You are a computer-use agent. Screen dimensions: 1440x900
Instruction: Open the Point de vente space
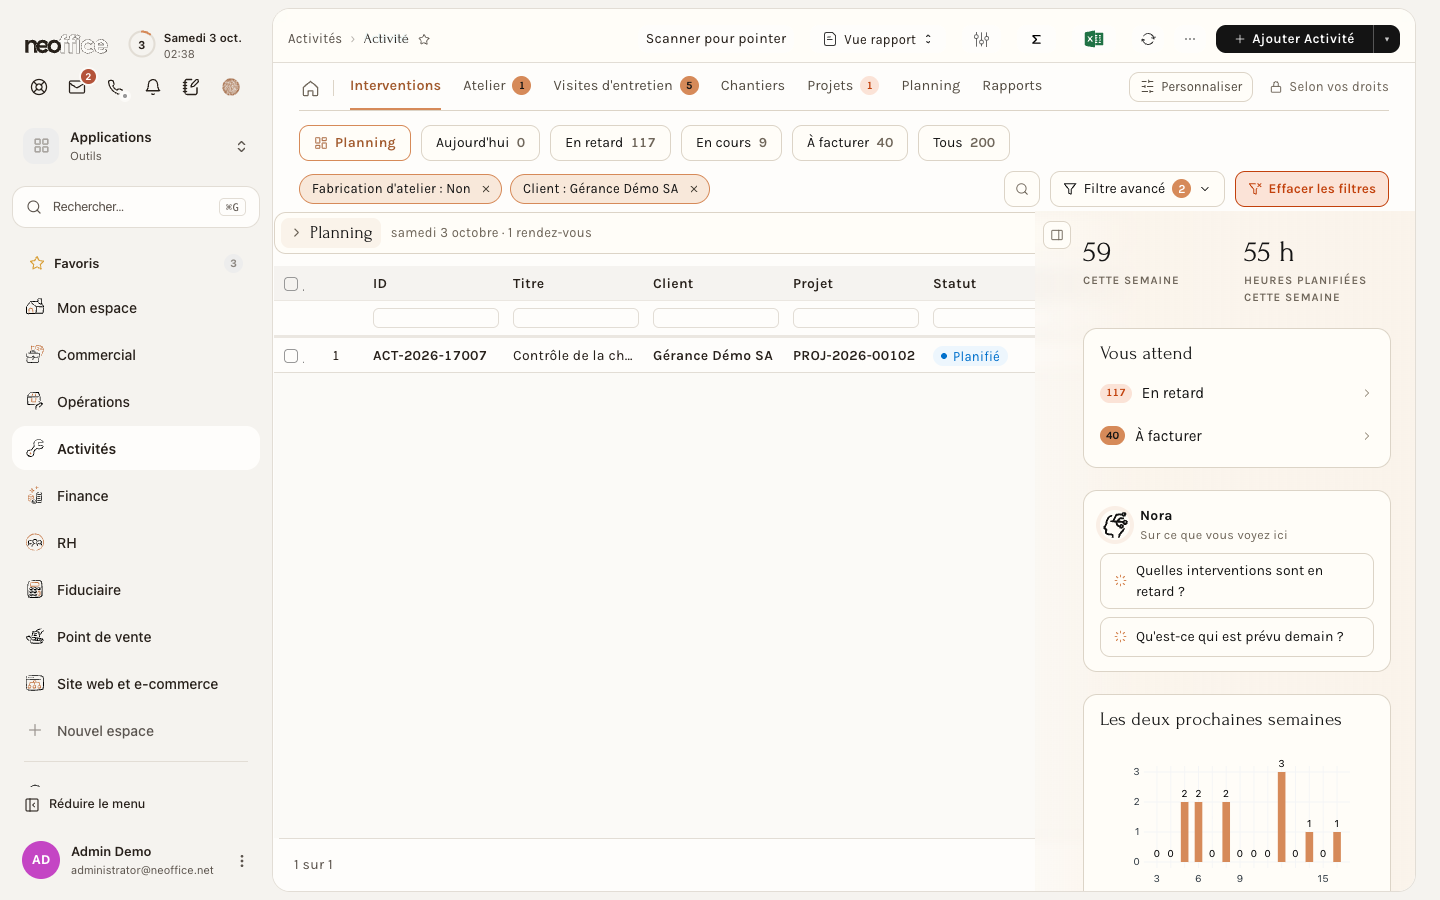pyautogui.click(x=136, y=637)
